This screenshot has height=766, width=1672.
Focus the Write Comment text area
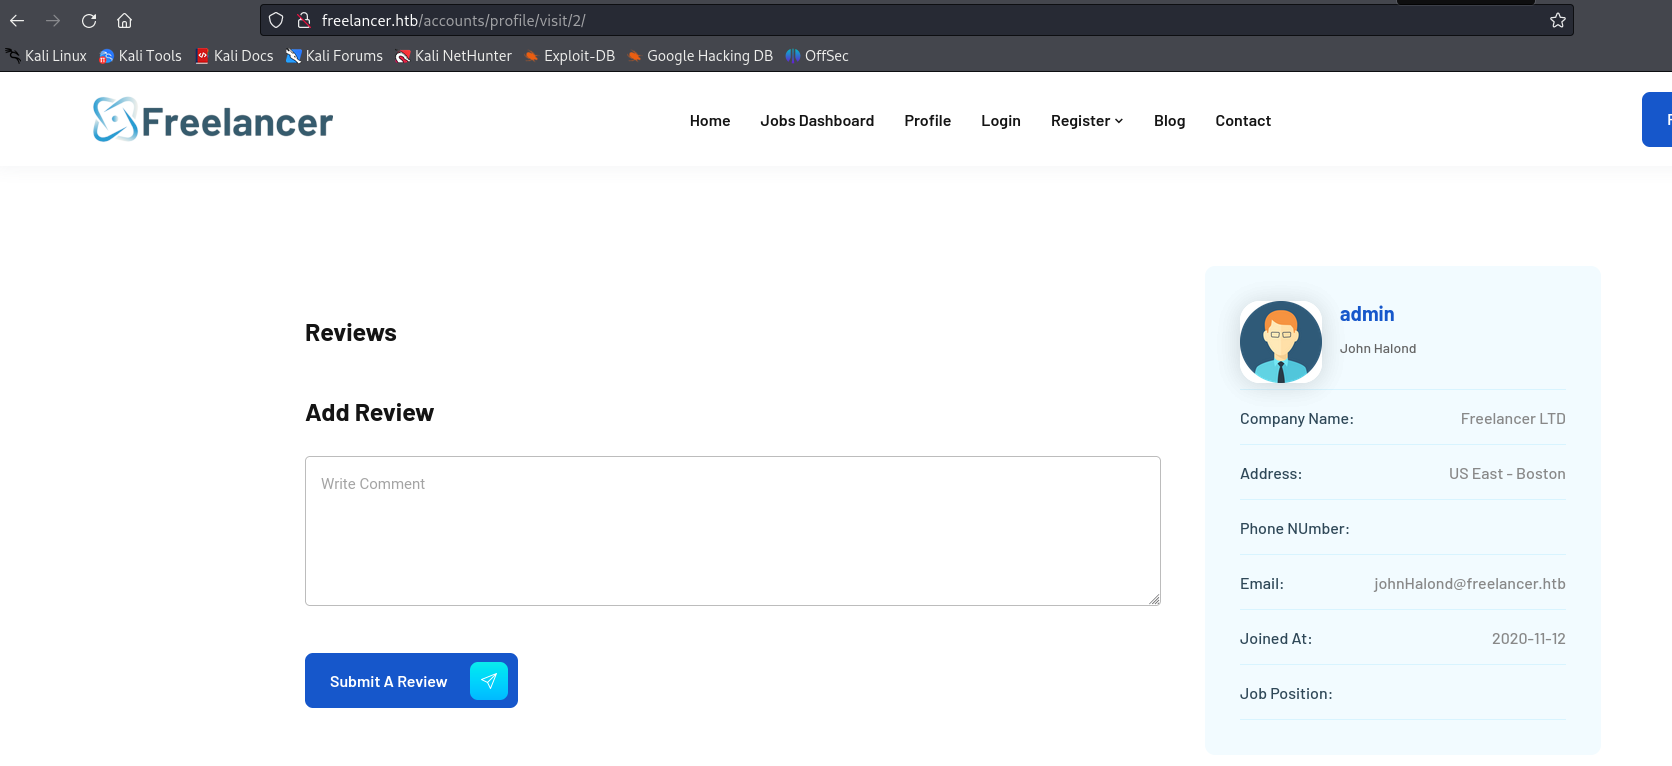click(x=732, y=531)
